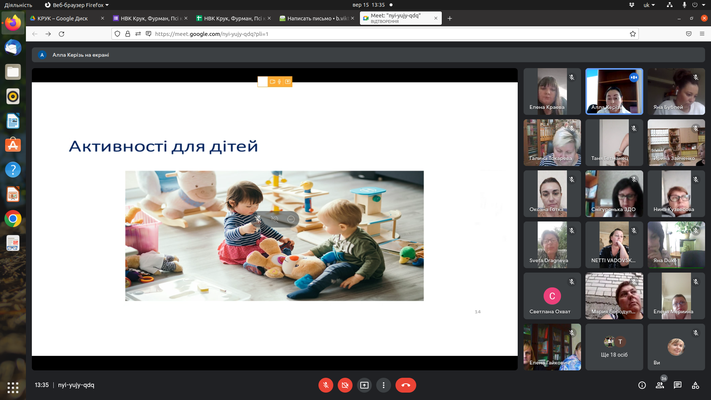Open a new browser tab

coord(450,19)
